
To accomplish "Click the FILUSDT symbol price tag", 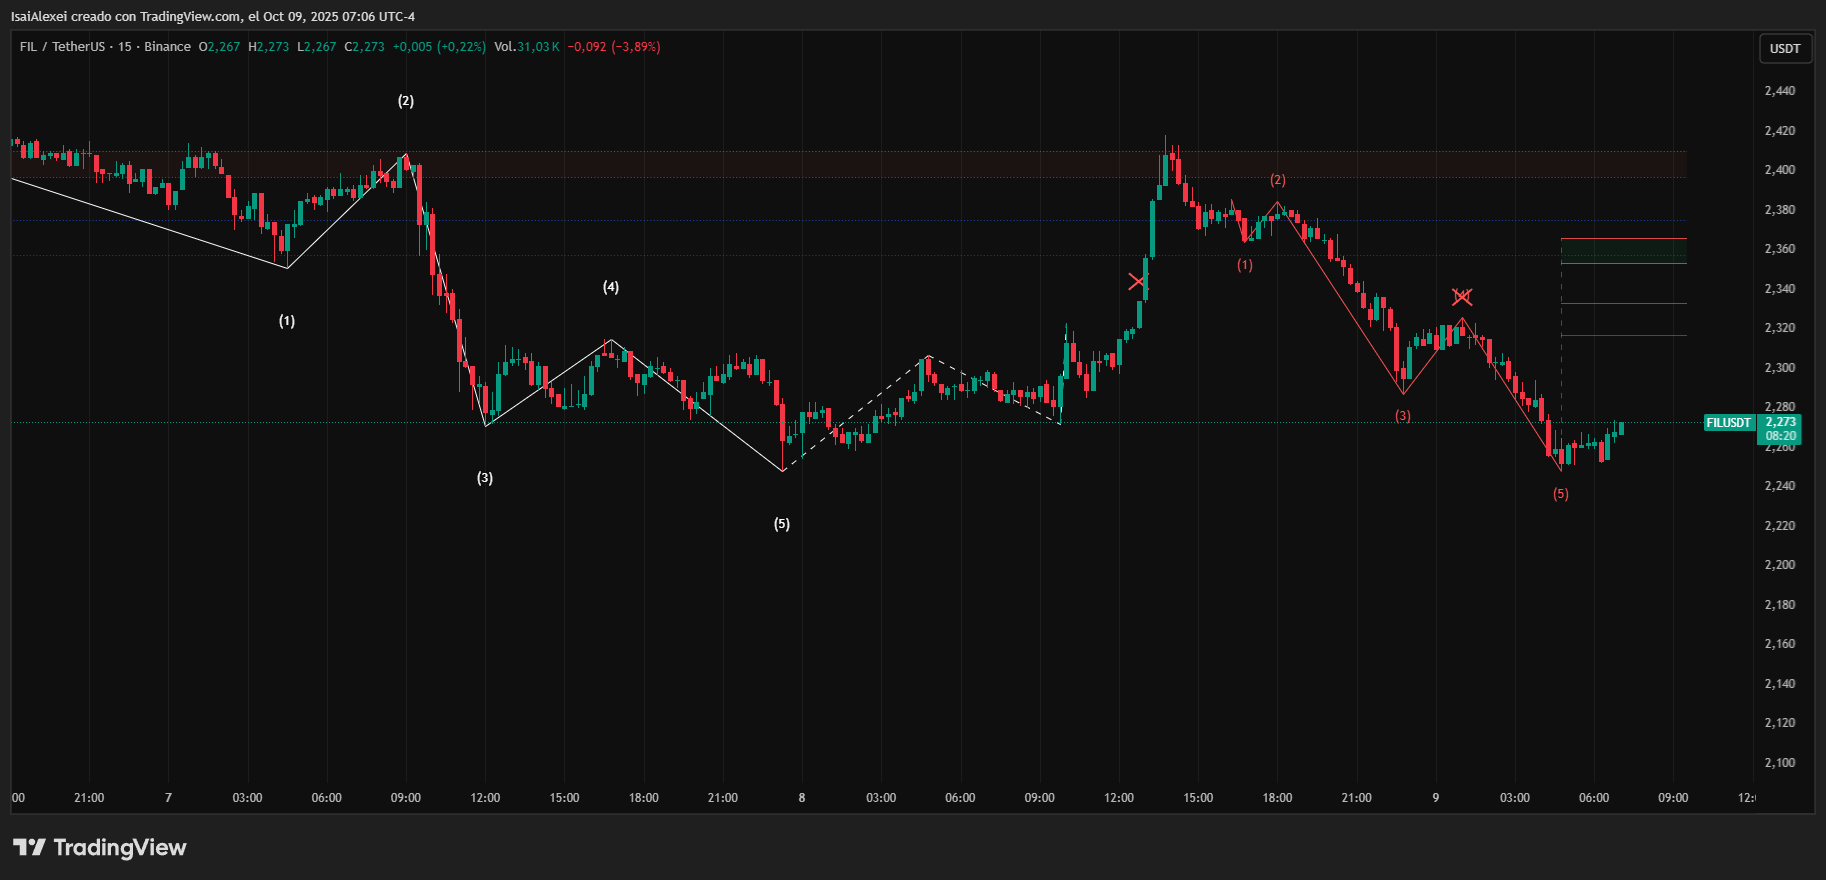I will coord(1729,423).
